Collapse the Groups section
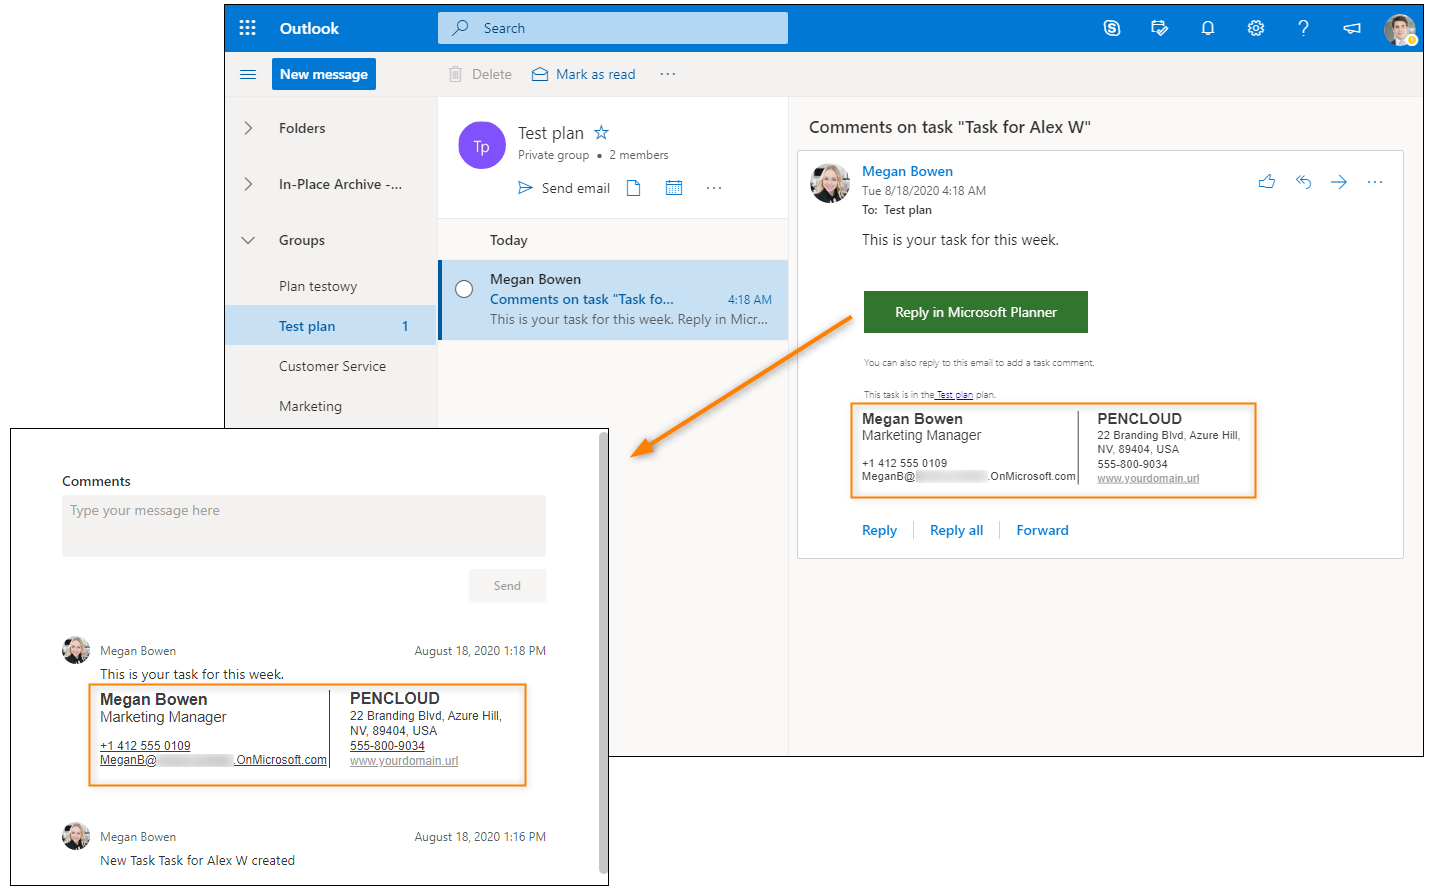The height and width of the screenshot is (893, 1435). [x=248, y=240]
